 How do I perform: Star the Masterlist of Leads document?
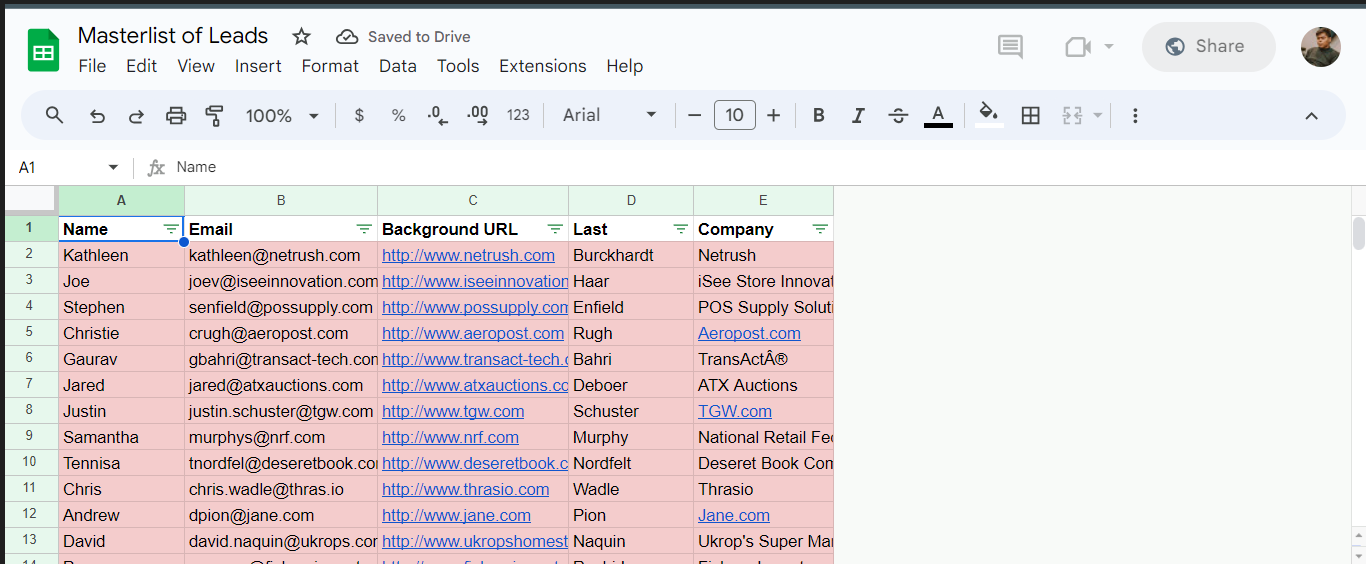(x=301, y=37)
